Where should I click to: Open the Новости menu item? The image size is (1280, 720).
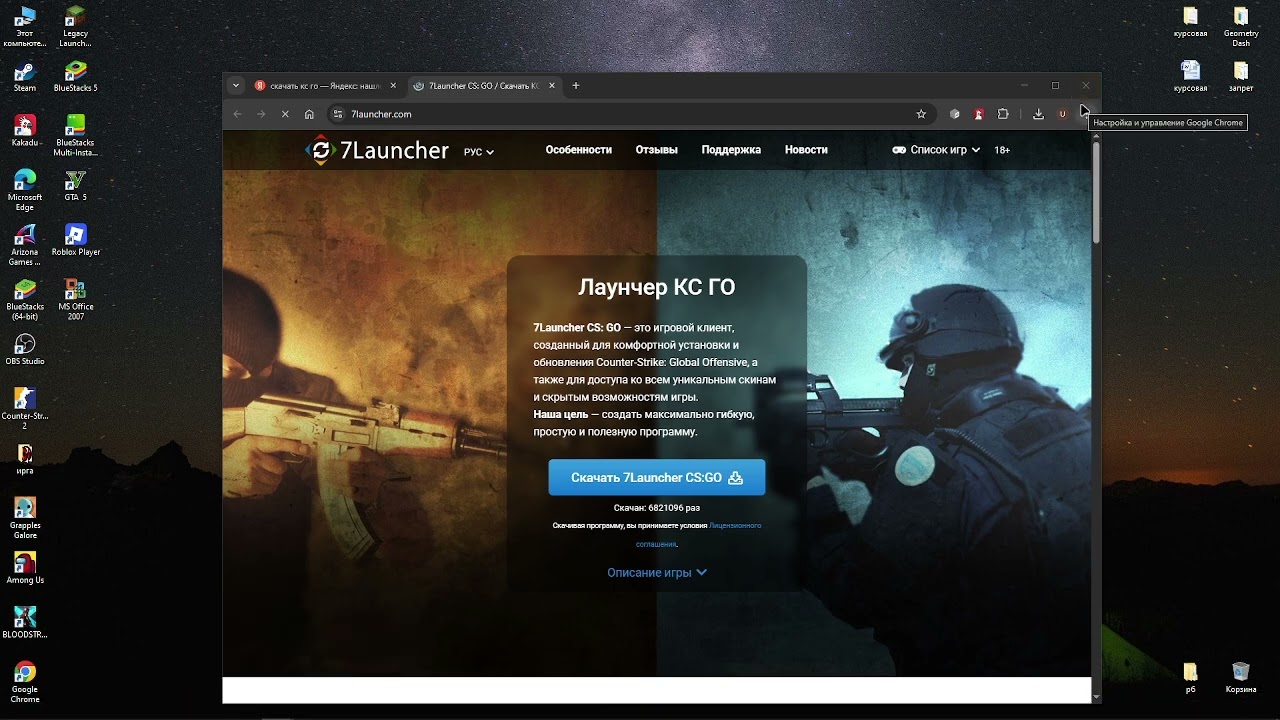[806, 150]
